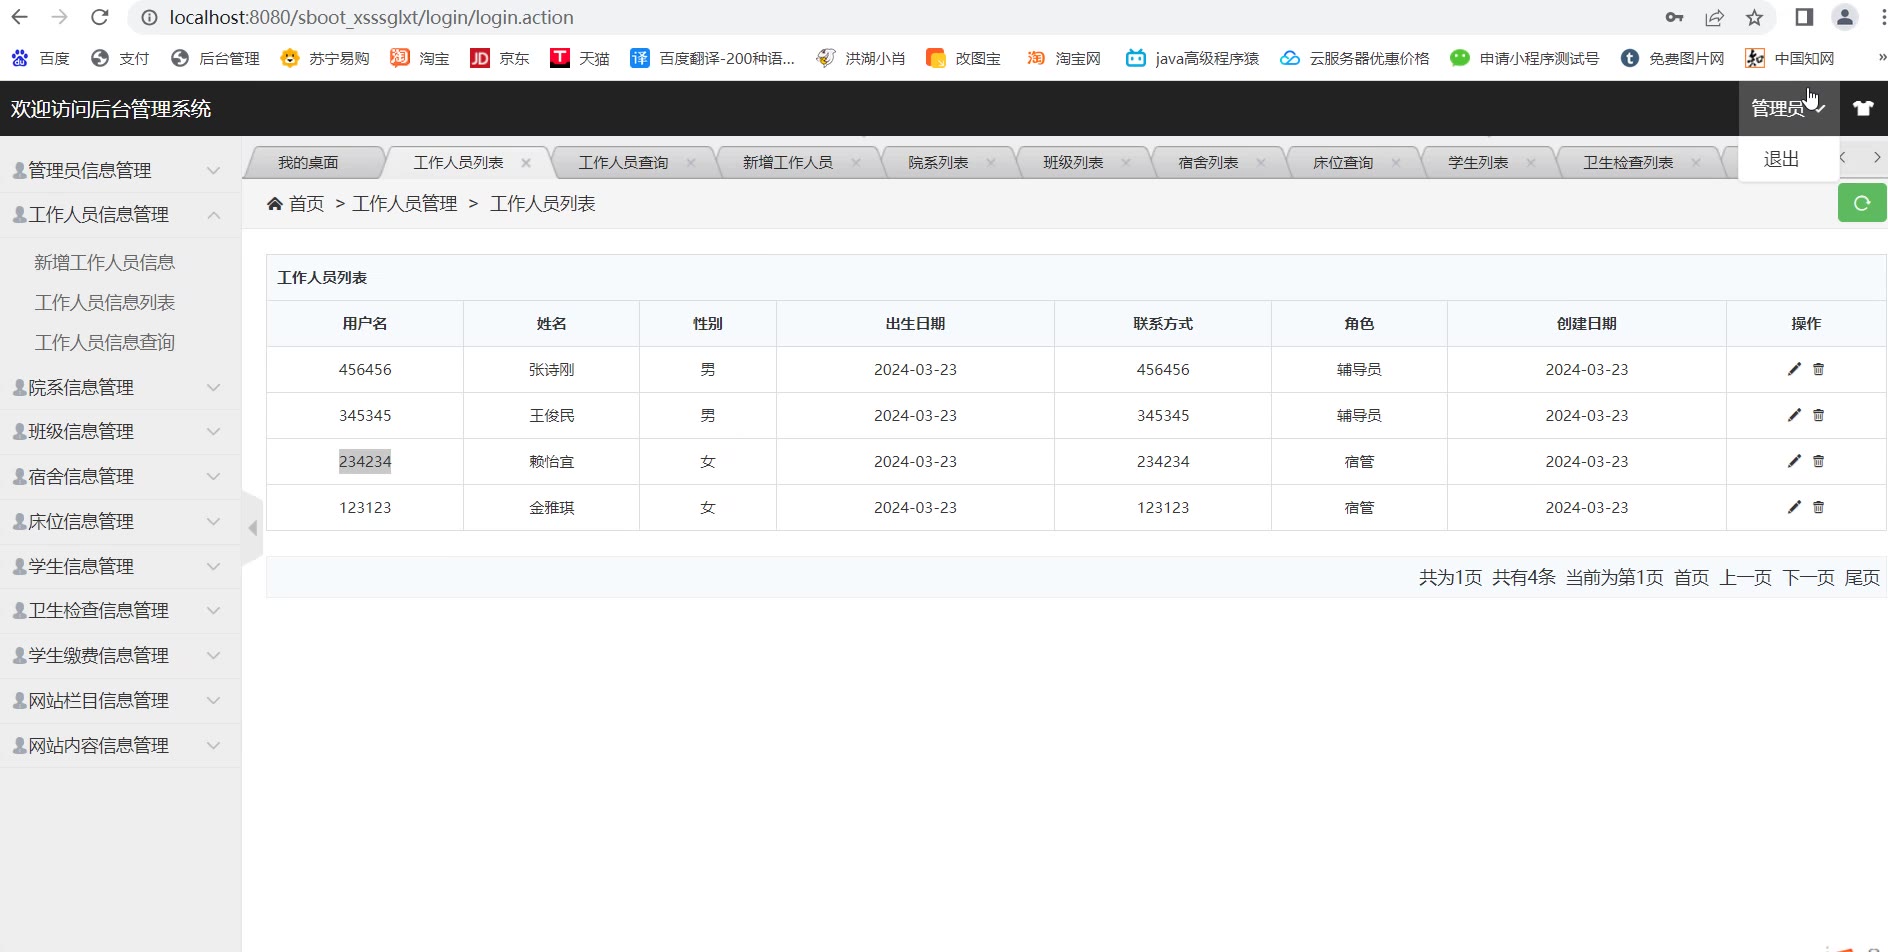Viewport: 1888px width, 952px height.
Task: Click the 用户名 column header
Action: (x=365, y=324)
